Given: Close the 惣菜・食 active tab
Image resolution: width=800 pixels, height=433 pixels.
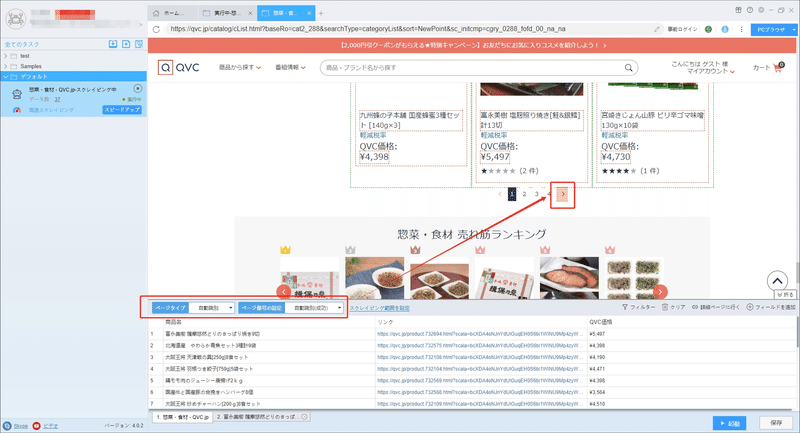Looking at the screenshot, I should click(x=309, y=13).
